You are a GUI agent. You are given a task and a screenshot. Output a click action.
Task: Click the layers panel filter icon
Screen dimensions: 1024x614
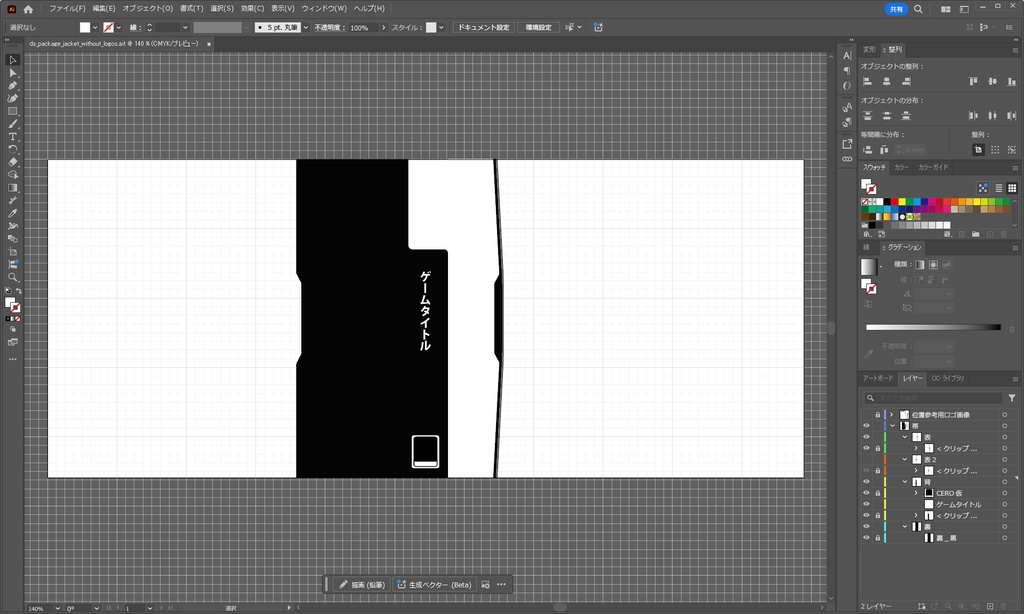[x=1012, y=398]
